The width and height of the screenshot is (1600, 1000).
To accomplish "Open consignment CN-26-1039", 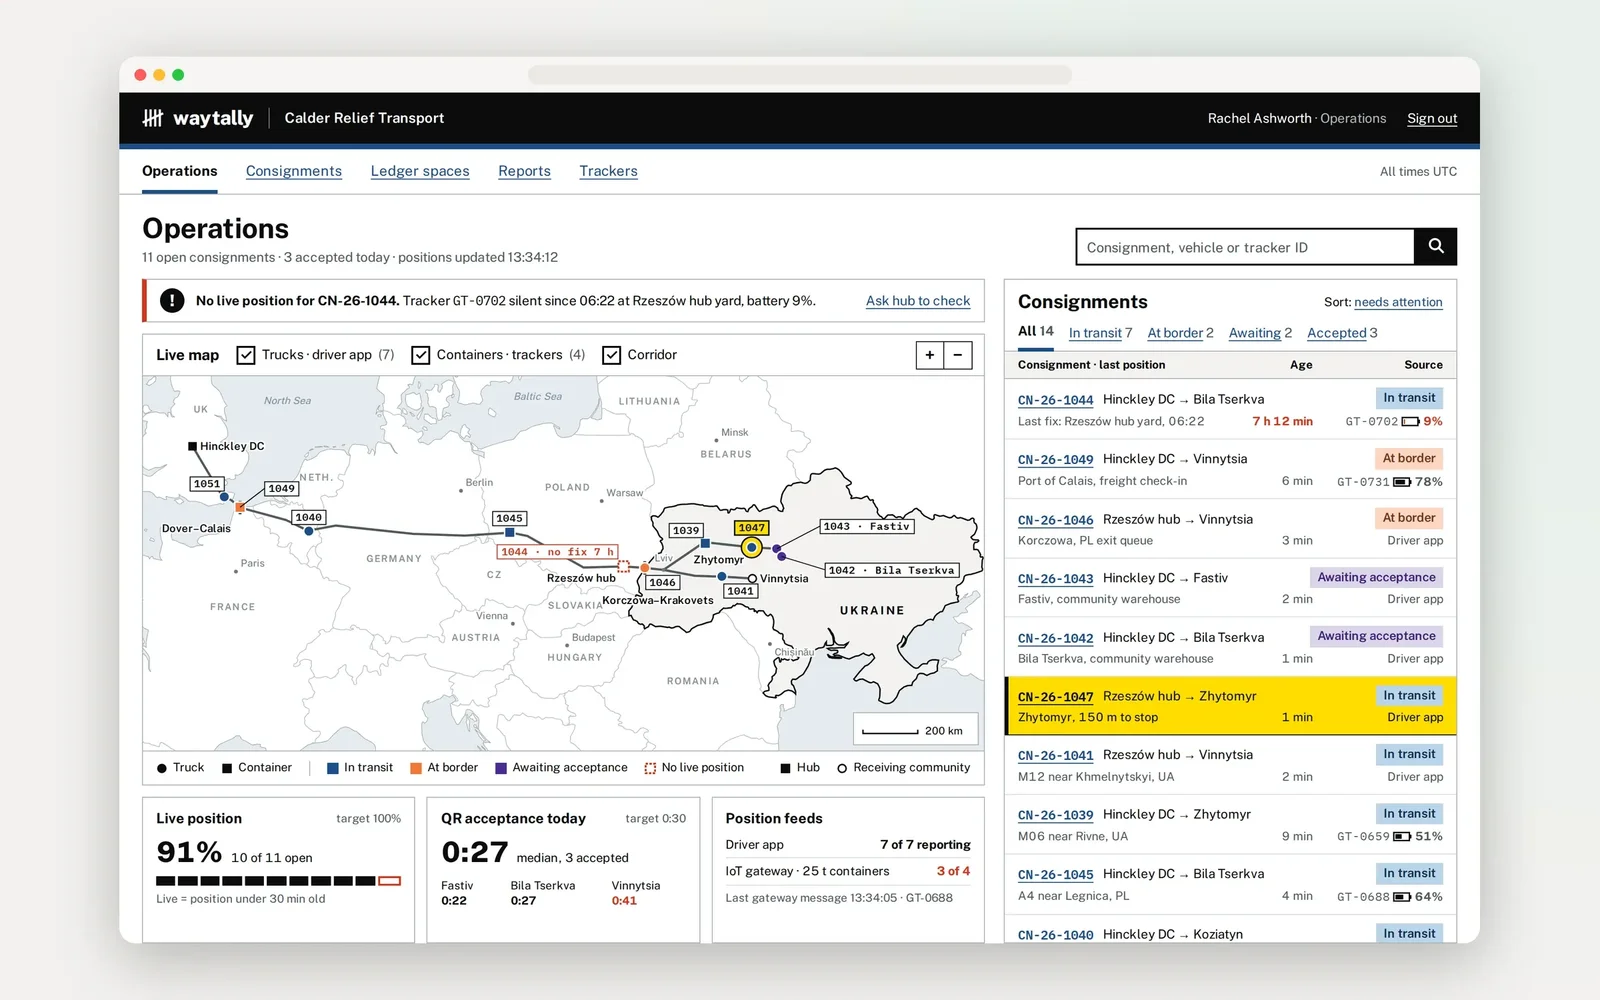I will pyautogui.click(x=1055, y=815).
